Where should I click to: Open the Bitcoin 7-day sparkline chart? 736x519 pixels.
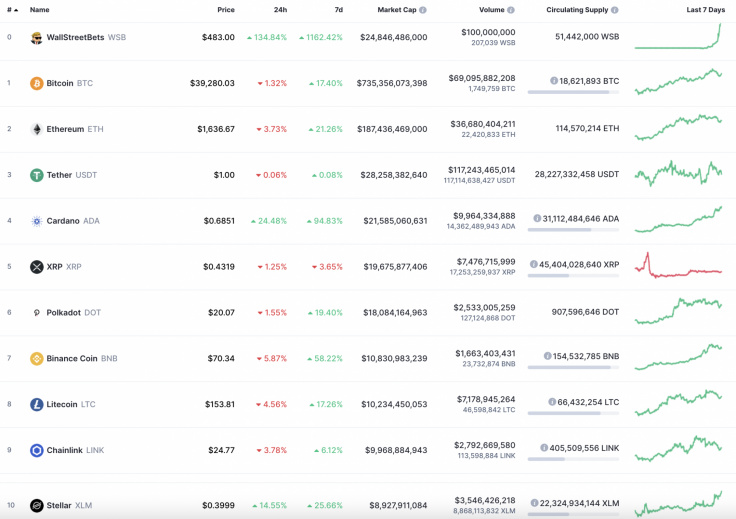coord(678,82)
